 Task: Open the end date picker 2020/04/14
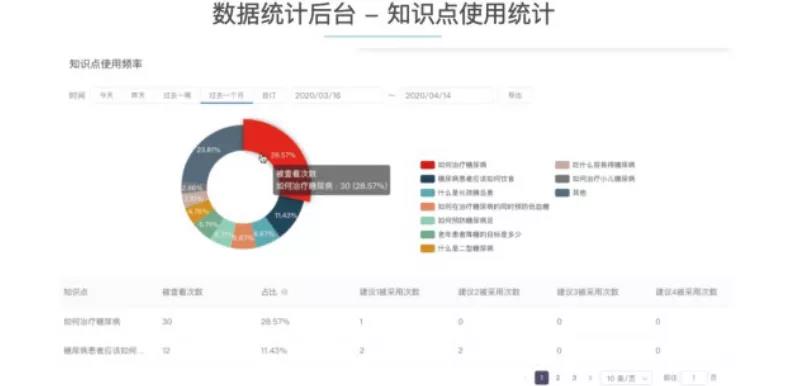[447, 95]
